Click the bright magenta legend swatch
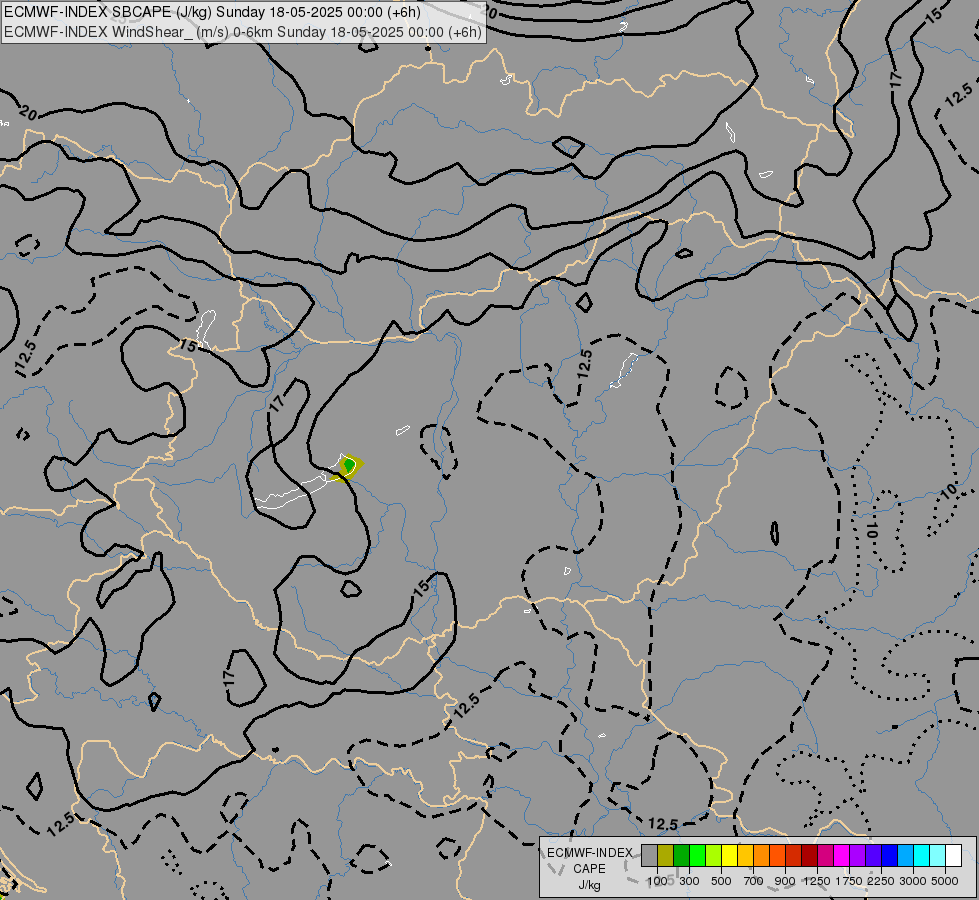The height and width of the screenshot is (900, 979). tap(841, 855)
